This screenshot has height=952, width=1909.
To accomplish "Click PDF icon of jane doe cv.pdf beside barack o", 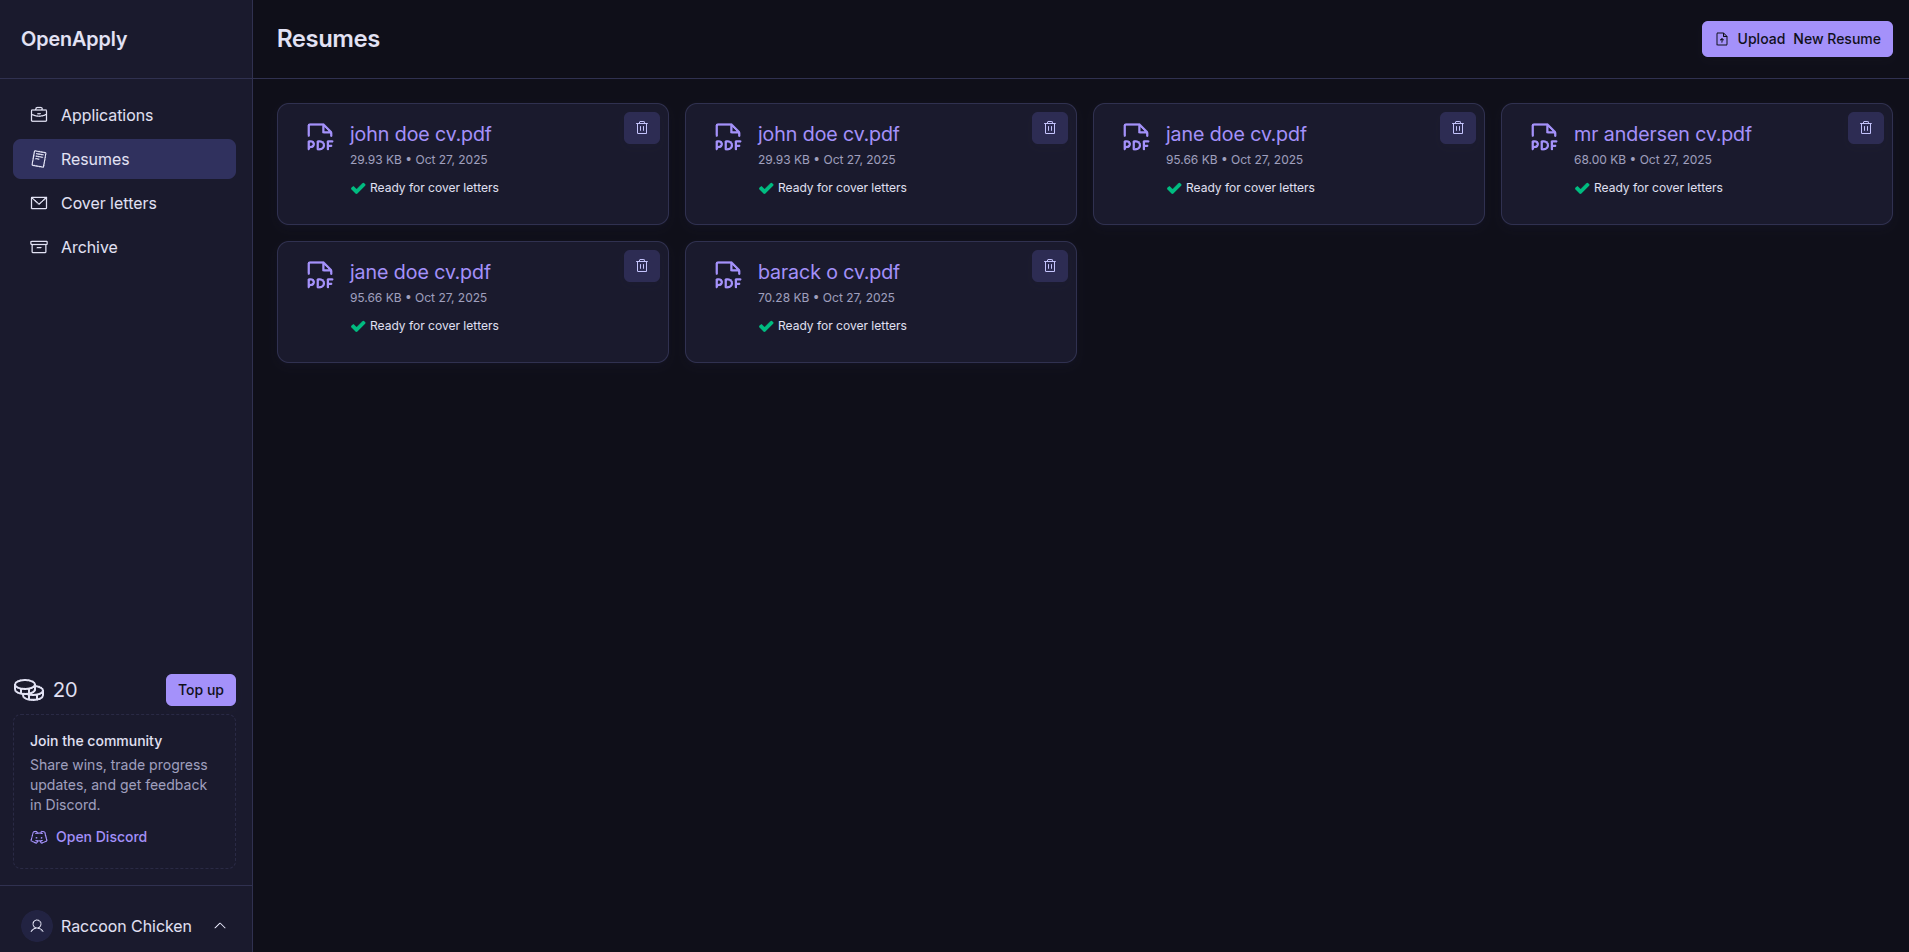I will 320,275.
